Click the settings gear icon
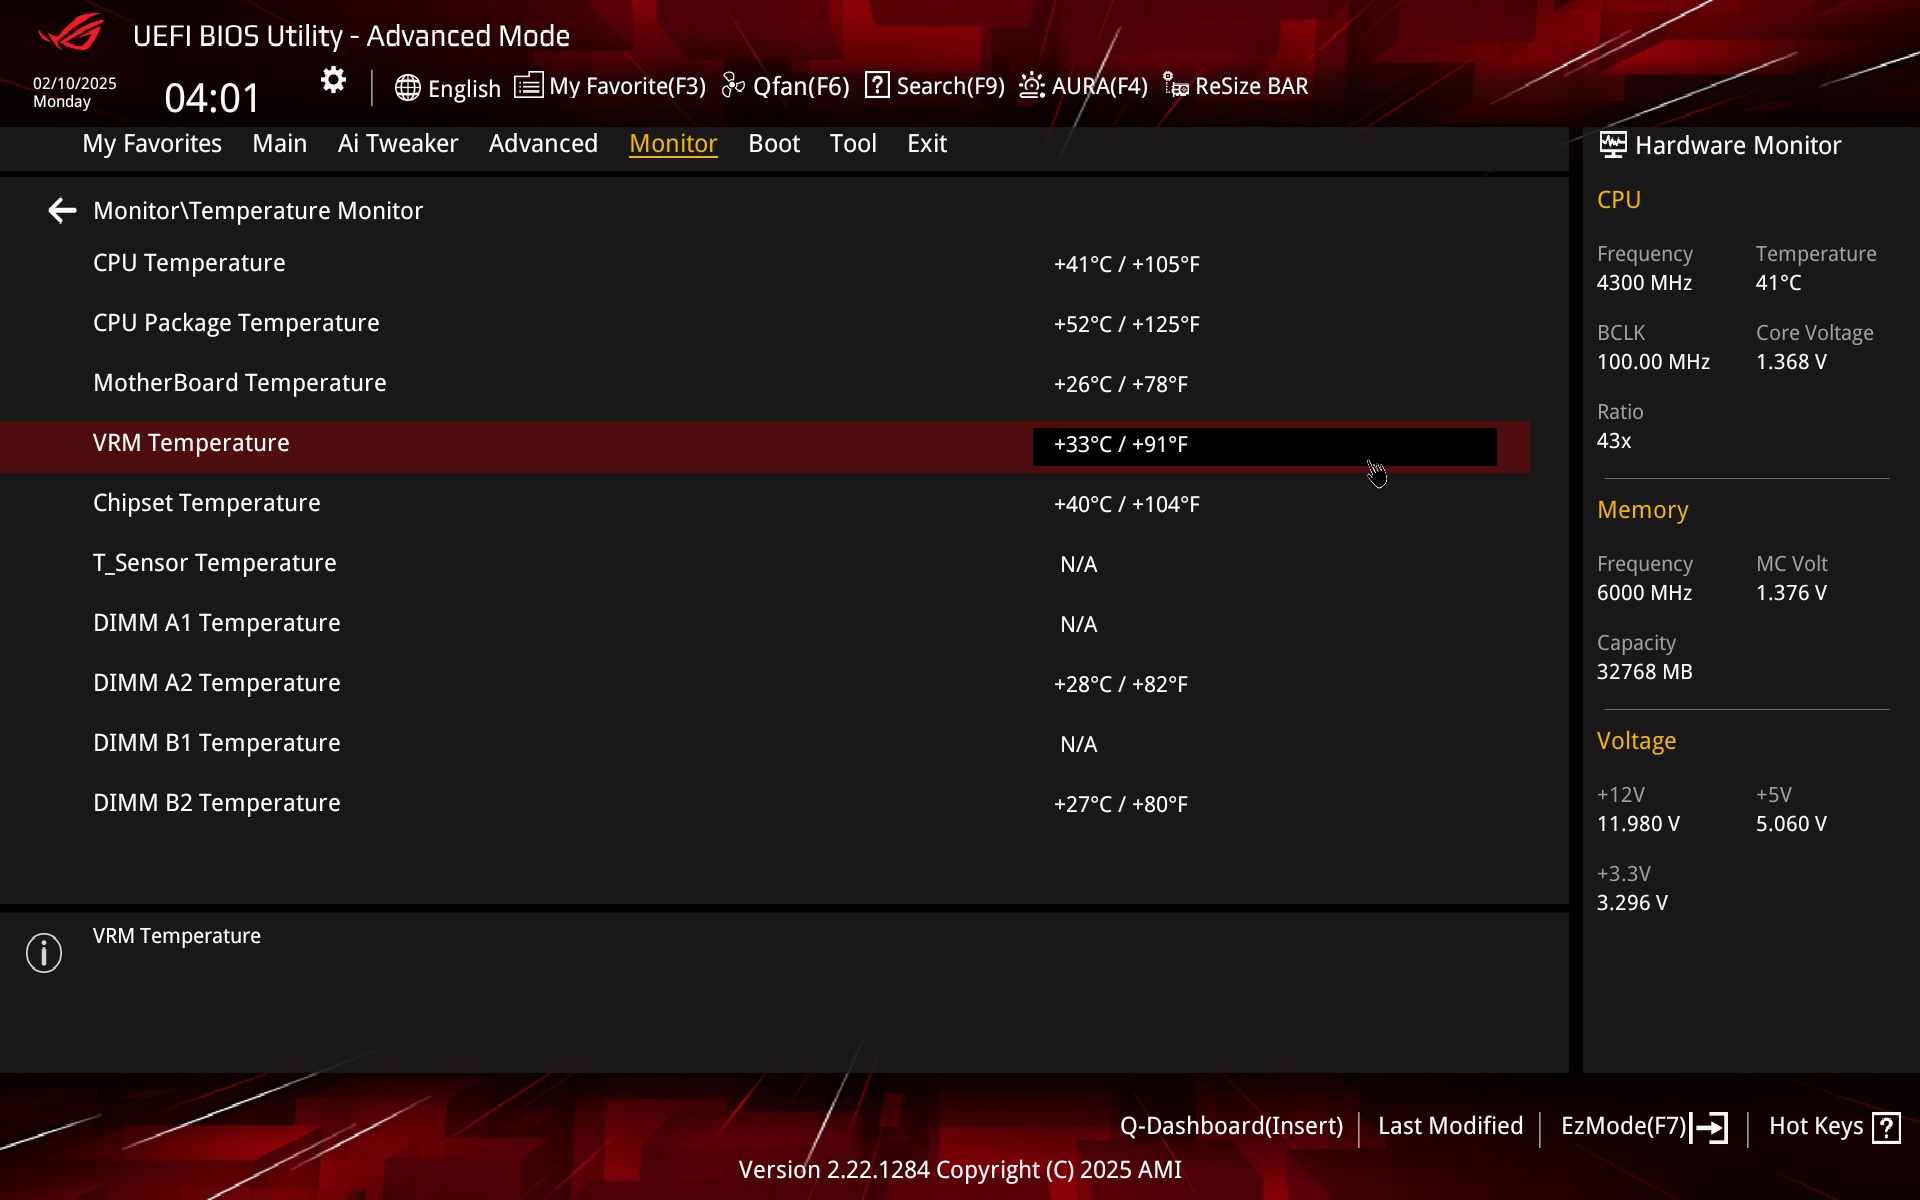 pyautogui.click(x=333, y=81)
